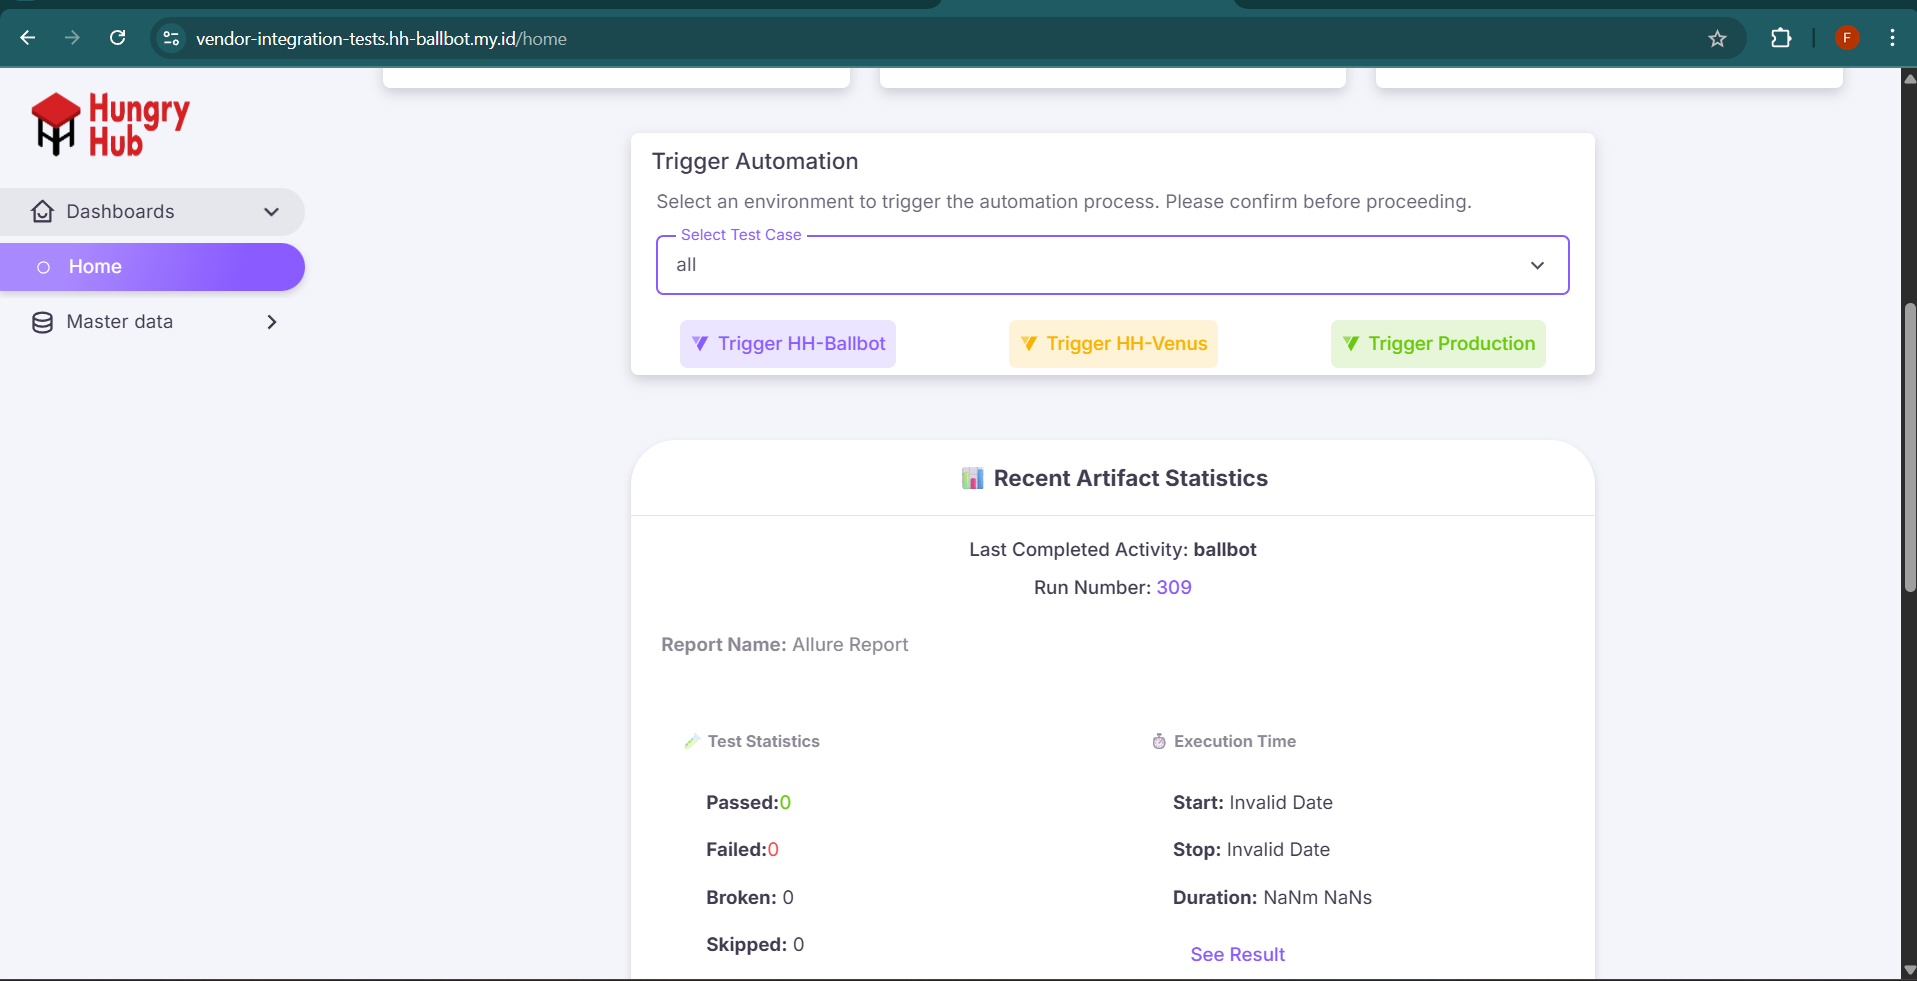This screenshot has height=981, width=1917.
Task: Open the See Result link
Action: click(x=1237, y=954)
